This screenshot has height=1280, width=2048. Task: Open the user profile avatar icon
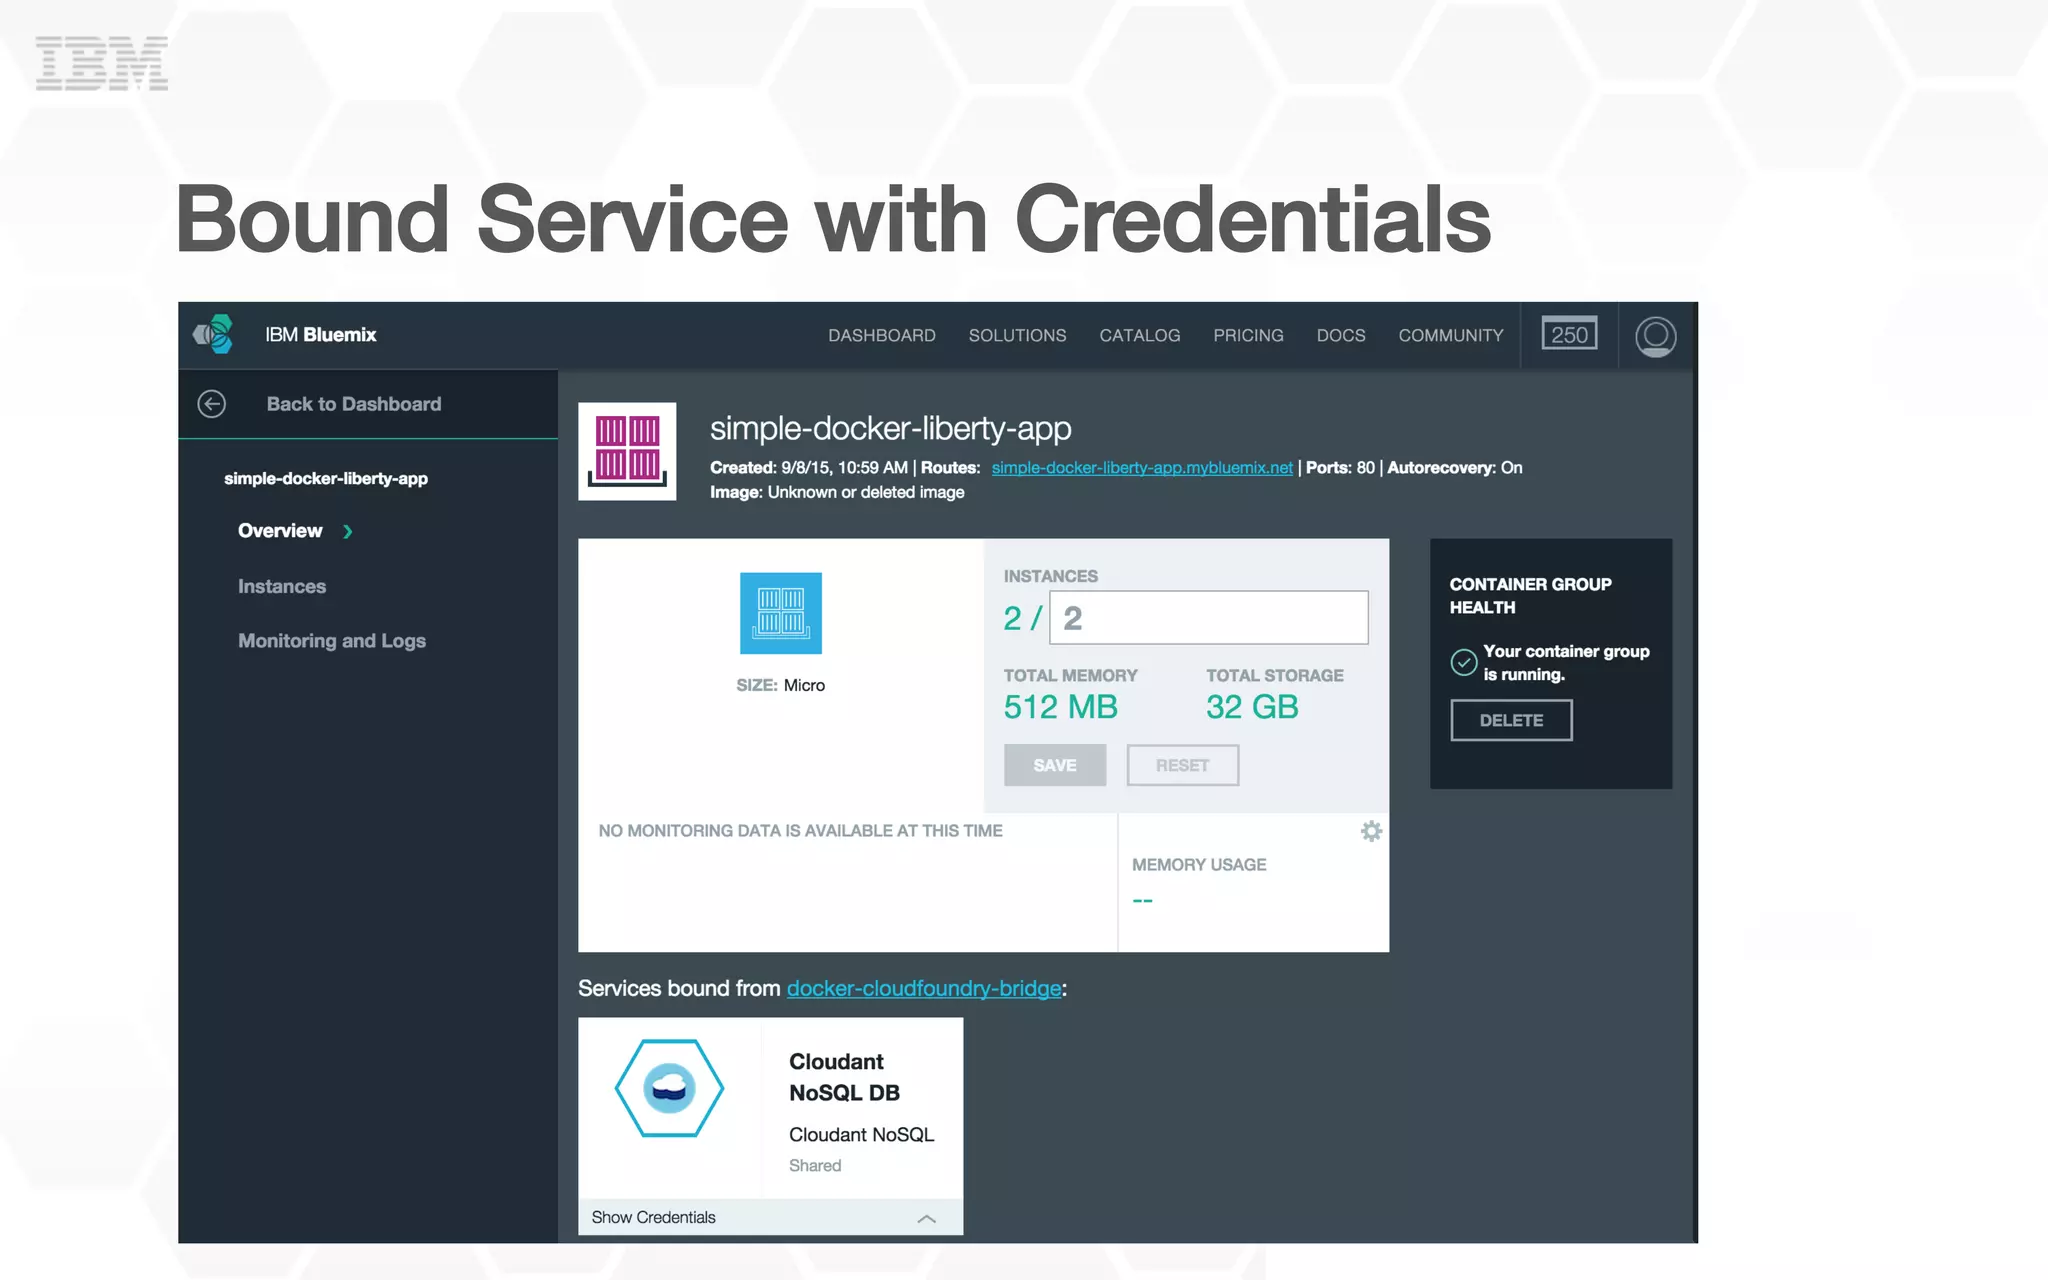click(1655, 336)
